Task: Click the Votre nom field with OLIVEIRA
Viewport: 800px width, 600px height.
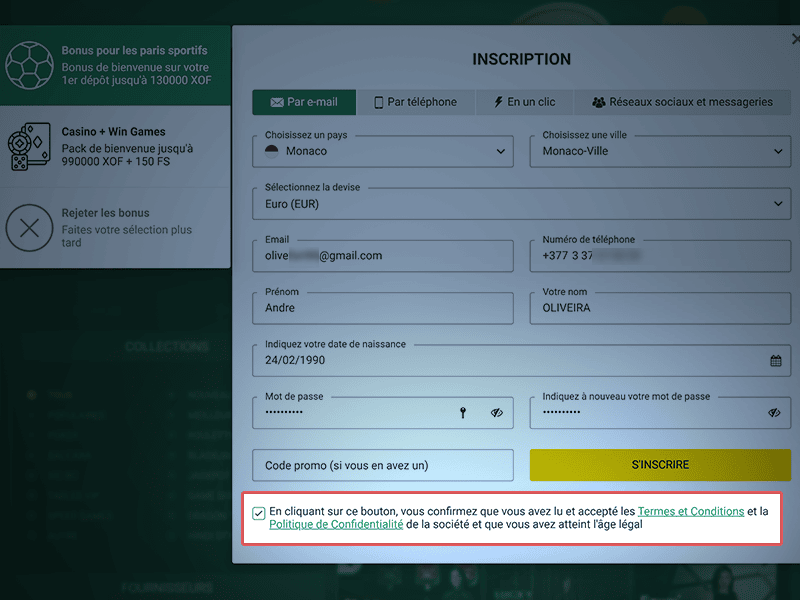Action: (x=660, y=308)
